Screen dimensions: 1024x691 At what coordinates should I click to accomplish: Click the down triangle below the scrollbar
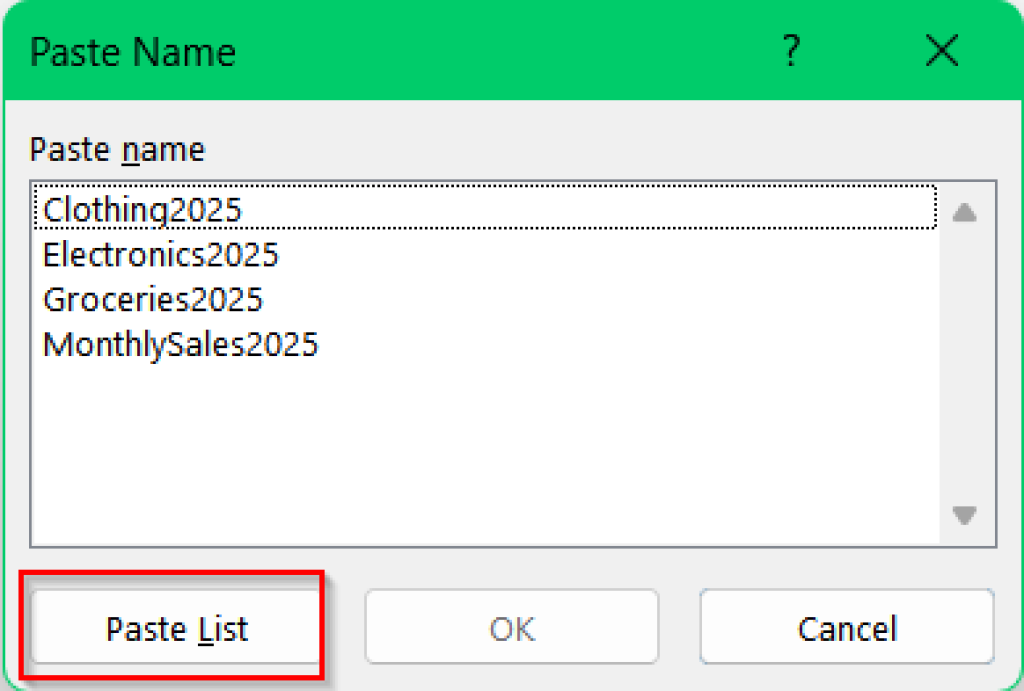(964, 516)
